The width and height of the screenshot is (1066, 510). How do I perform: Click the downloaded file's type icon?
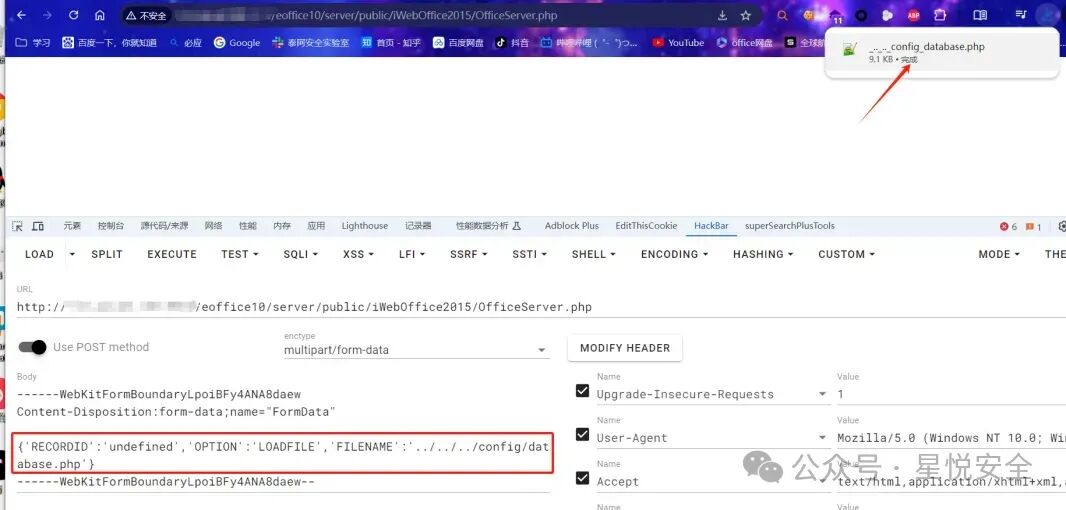(x=848, y=50)
